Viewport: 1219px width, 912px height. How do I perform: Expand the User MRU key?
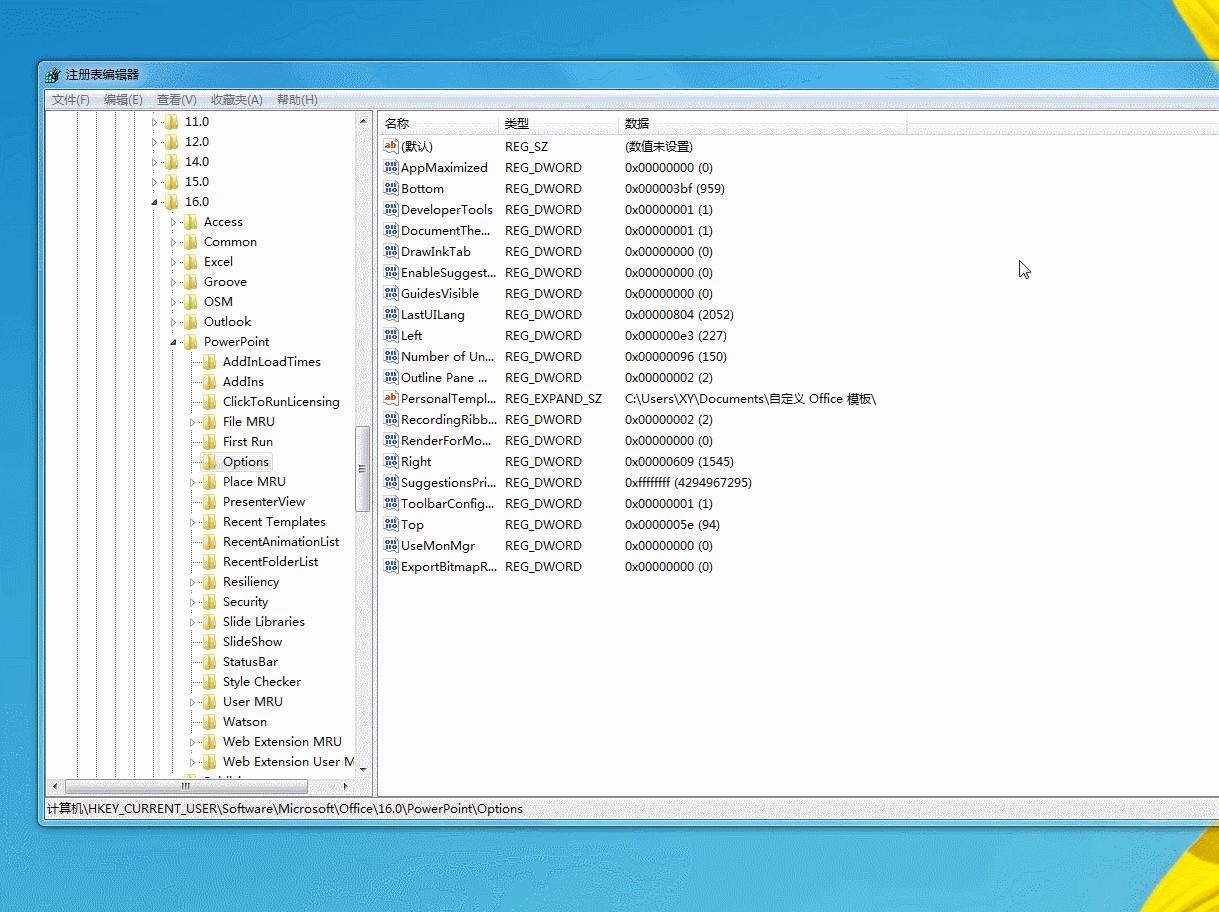193,702
